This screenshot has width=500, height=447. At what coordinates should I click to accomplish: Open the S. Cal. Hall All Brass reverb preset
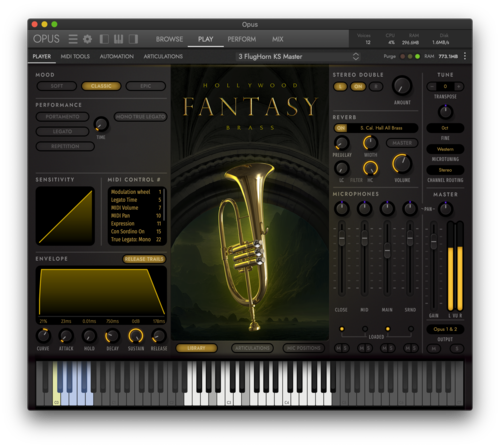tap(382, 128)
